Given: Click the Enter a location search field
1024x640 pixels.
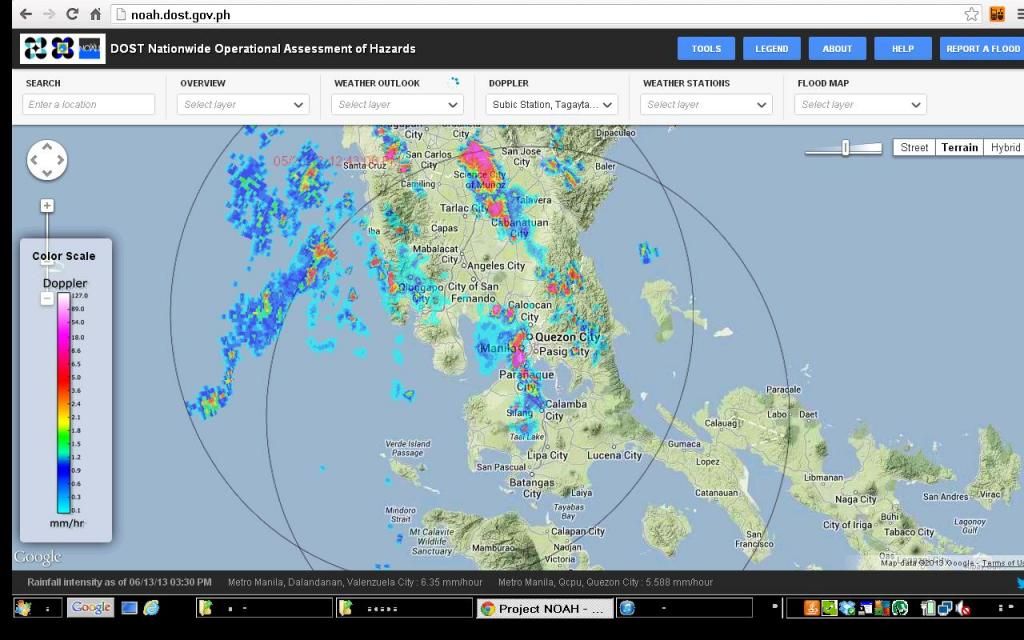Looking at the screenshot, I should pyautogui.click(x=89, y=104).
